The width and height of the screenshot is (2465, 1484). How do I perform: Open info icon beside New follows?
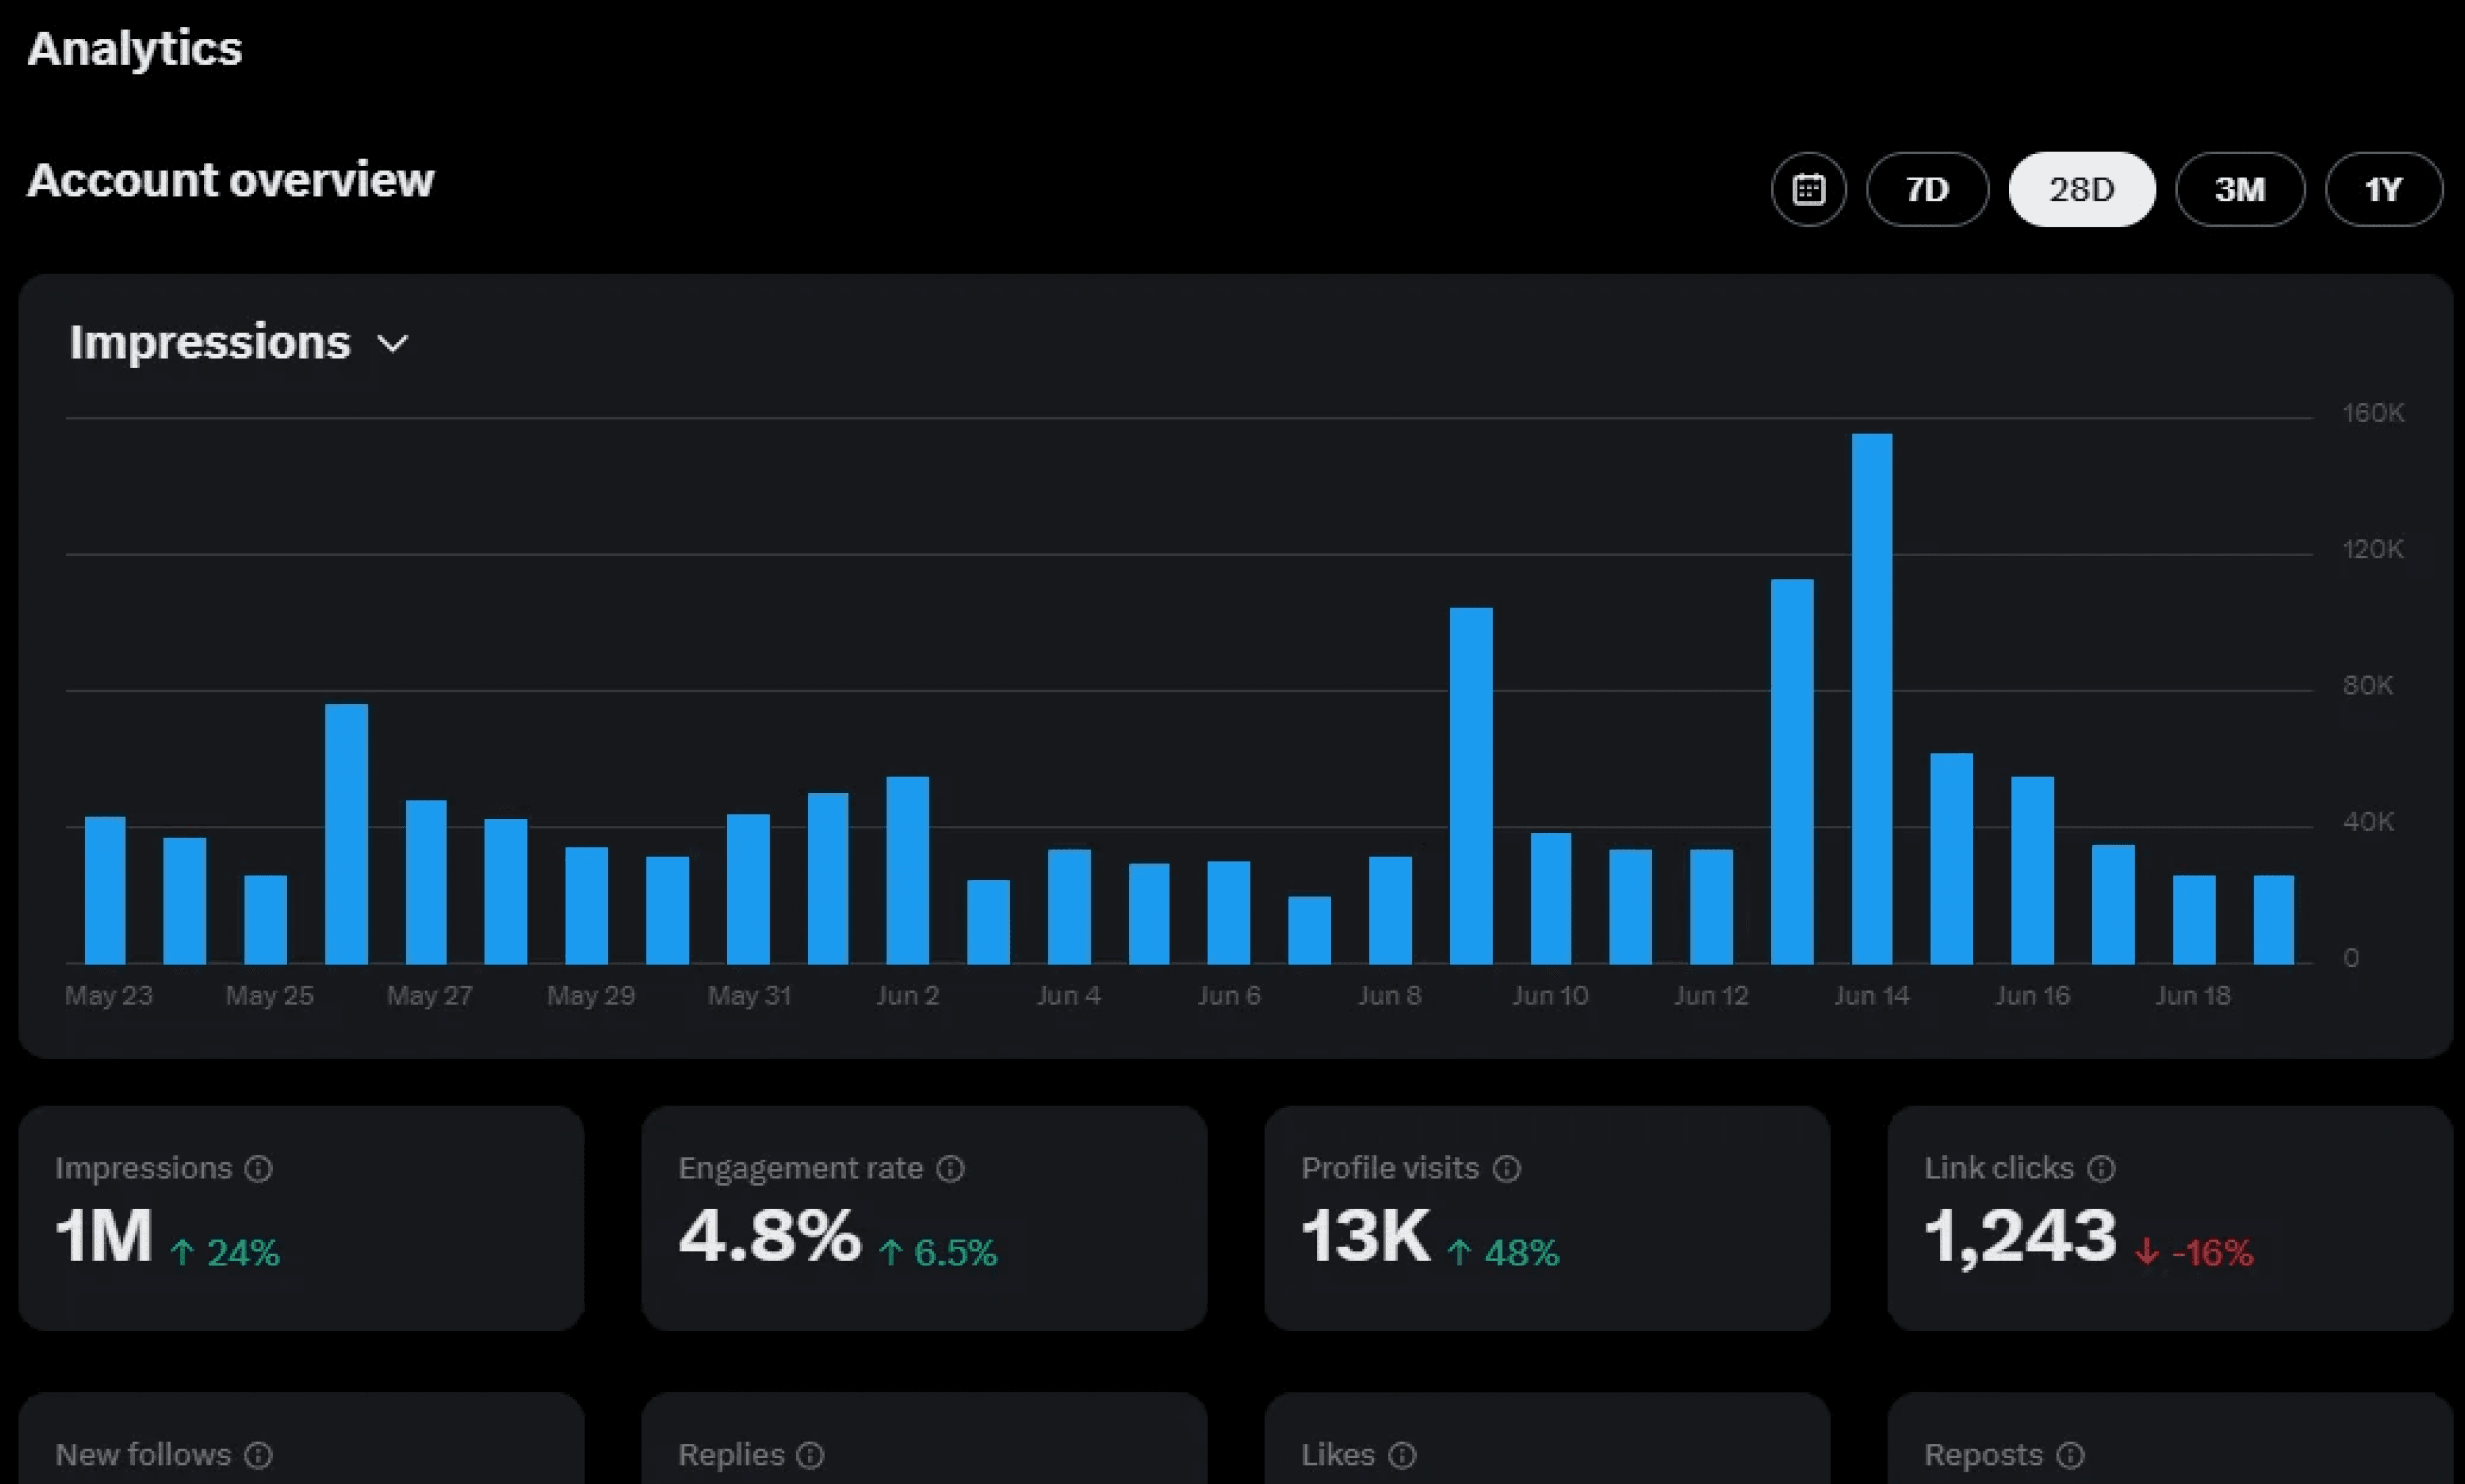click(x=258, y=1455)
